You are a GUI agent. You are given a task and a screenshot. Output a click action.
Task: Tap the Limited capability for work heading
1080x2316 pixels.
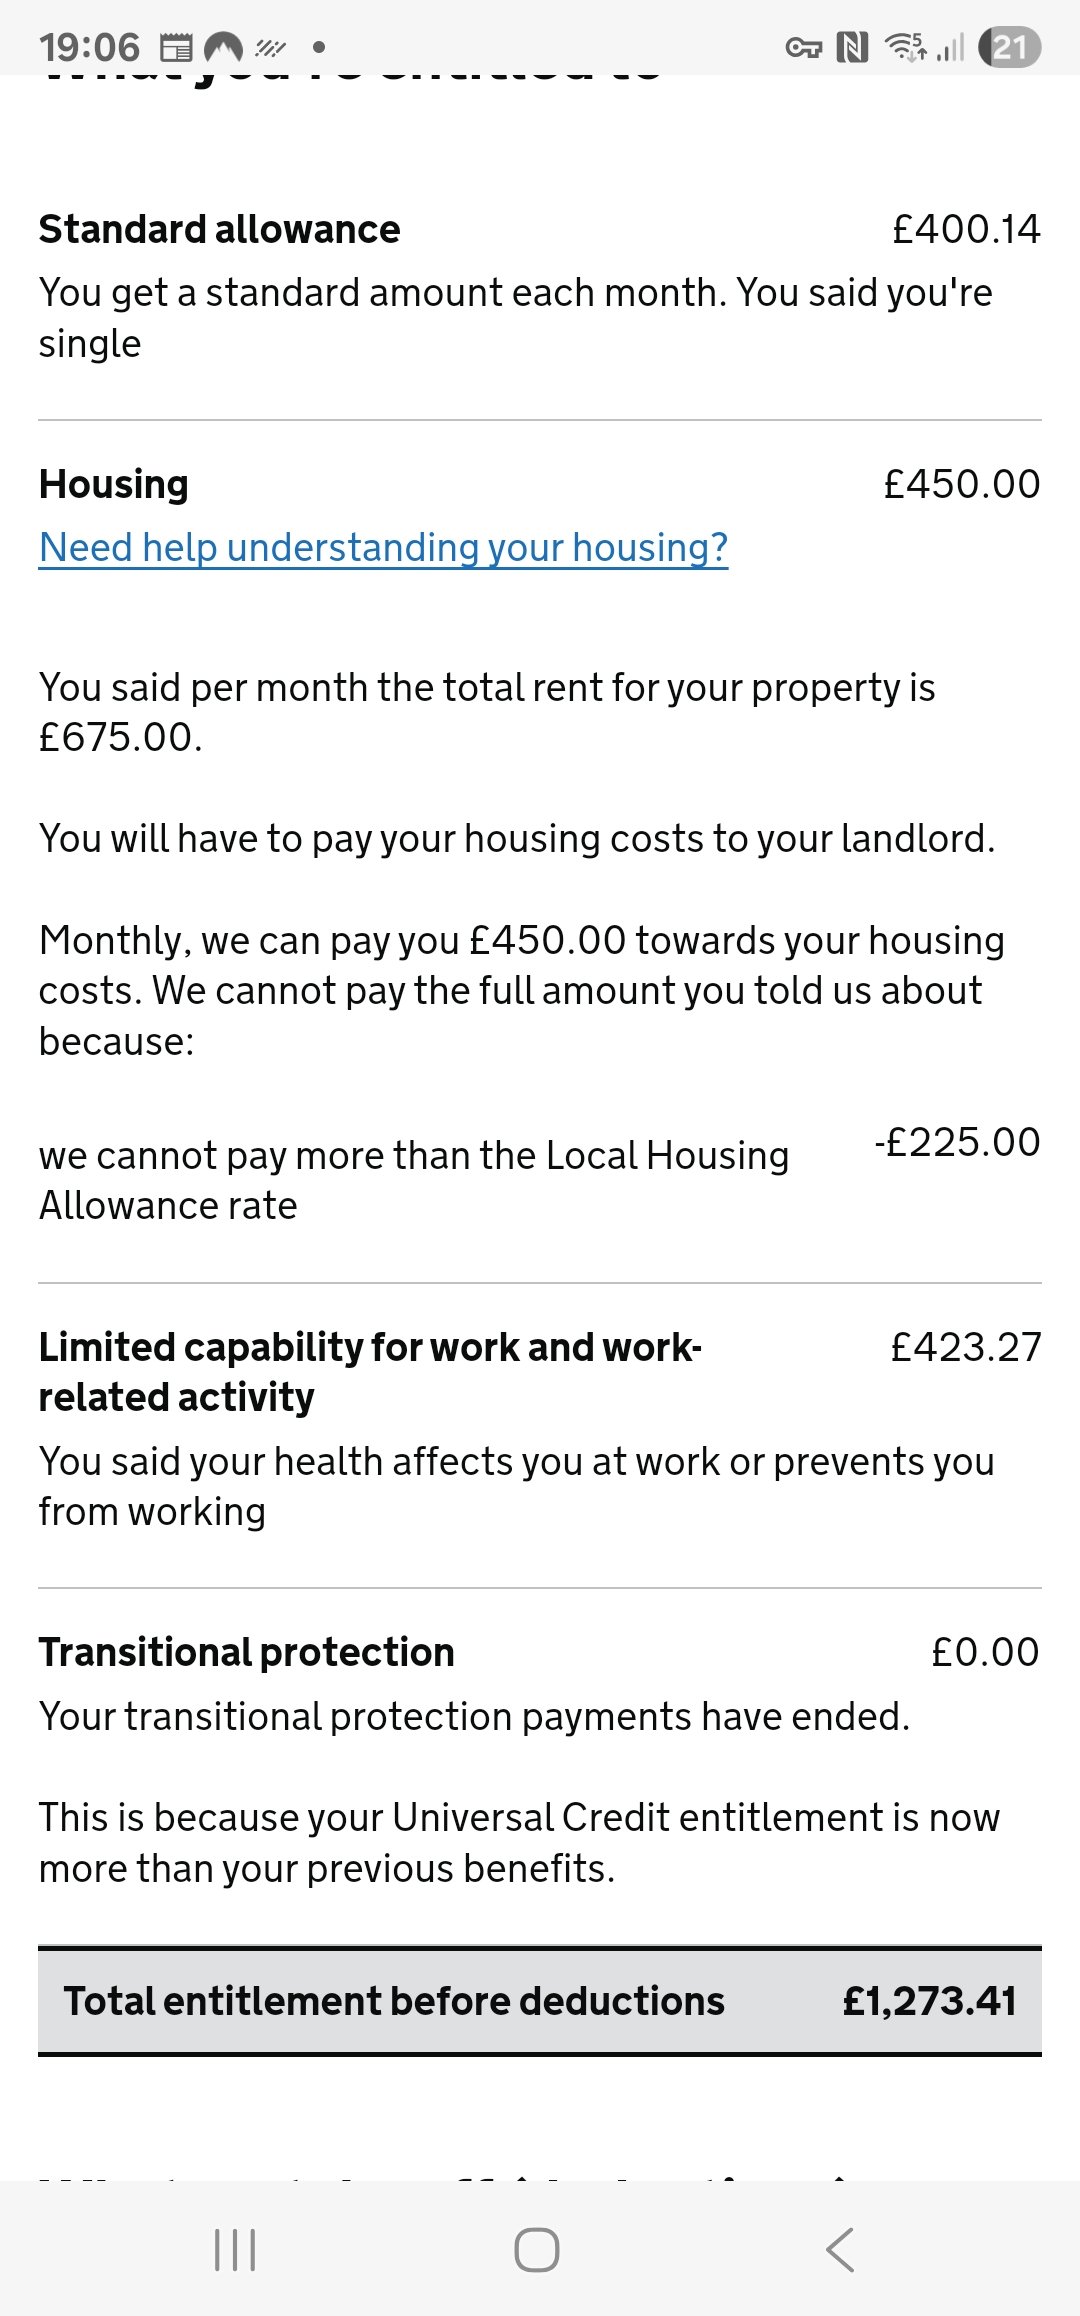(370, 1371)
